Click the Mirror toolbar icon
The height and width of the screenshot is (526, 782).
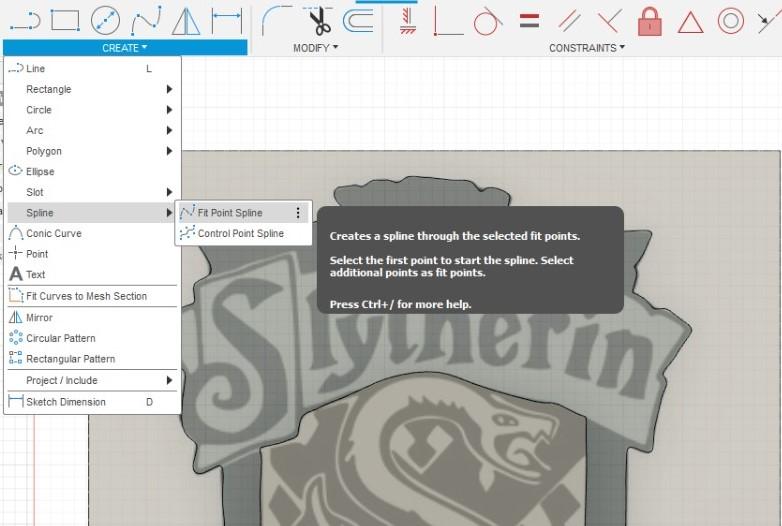186,21
